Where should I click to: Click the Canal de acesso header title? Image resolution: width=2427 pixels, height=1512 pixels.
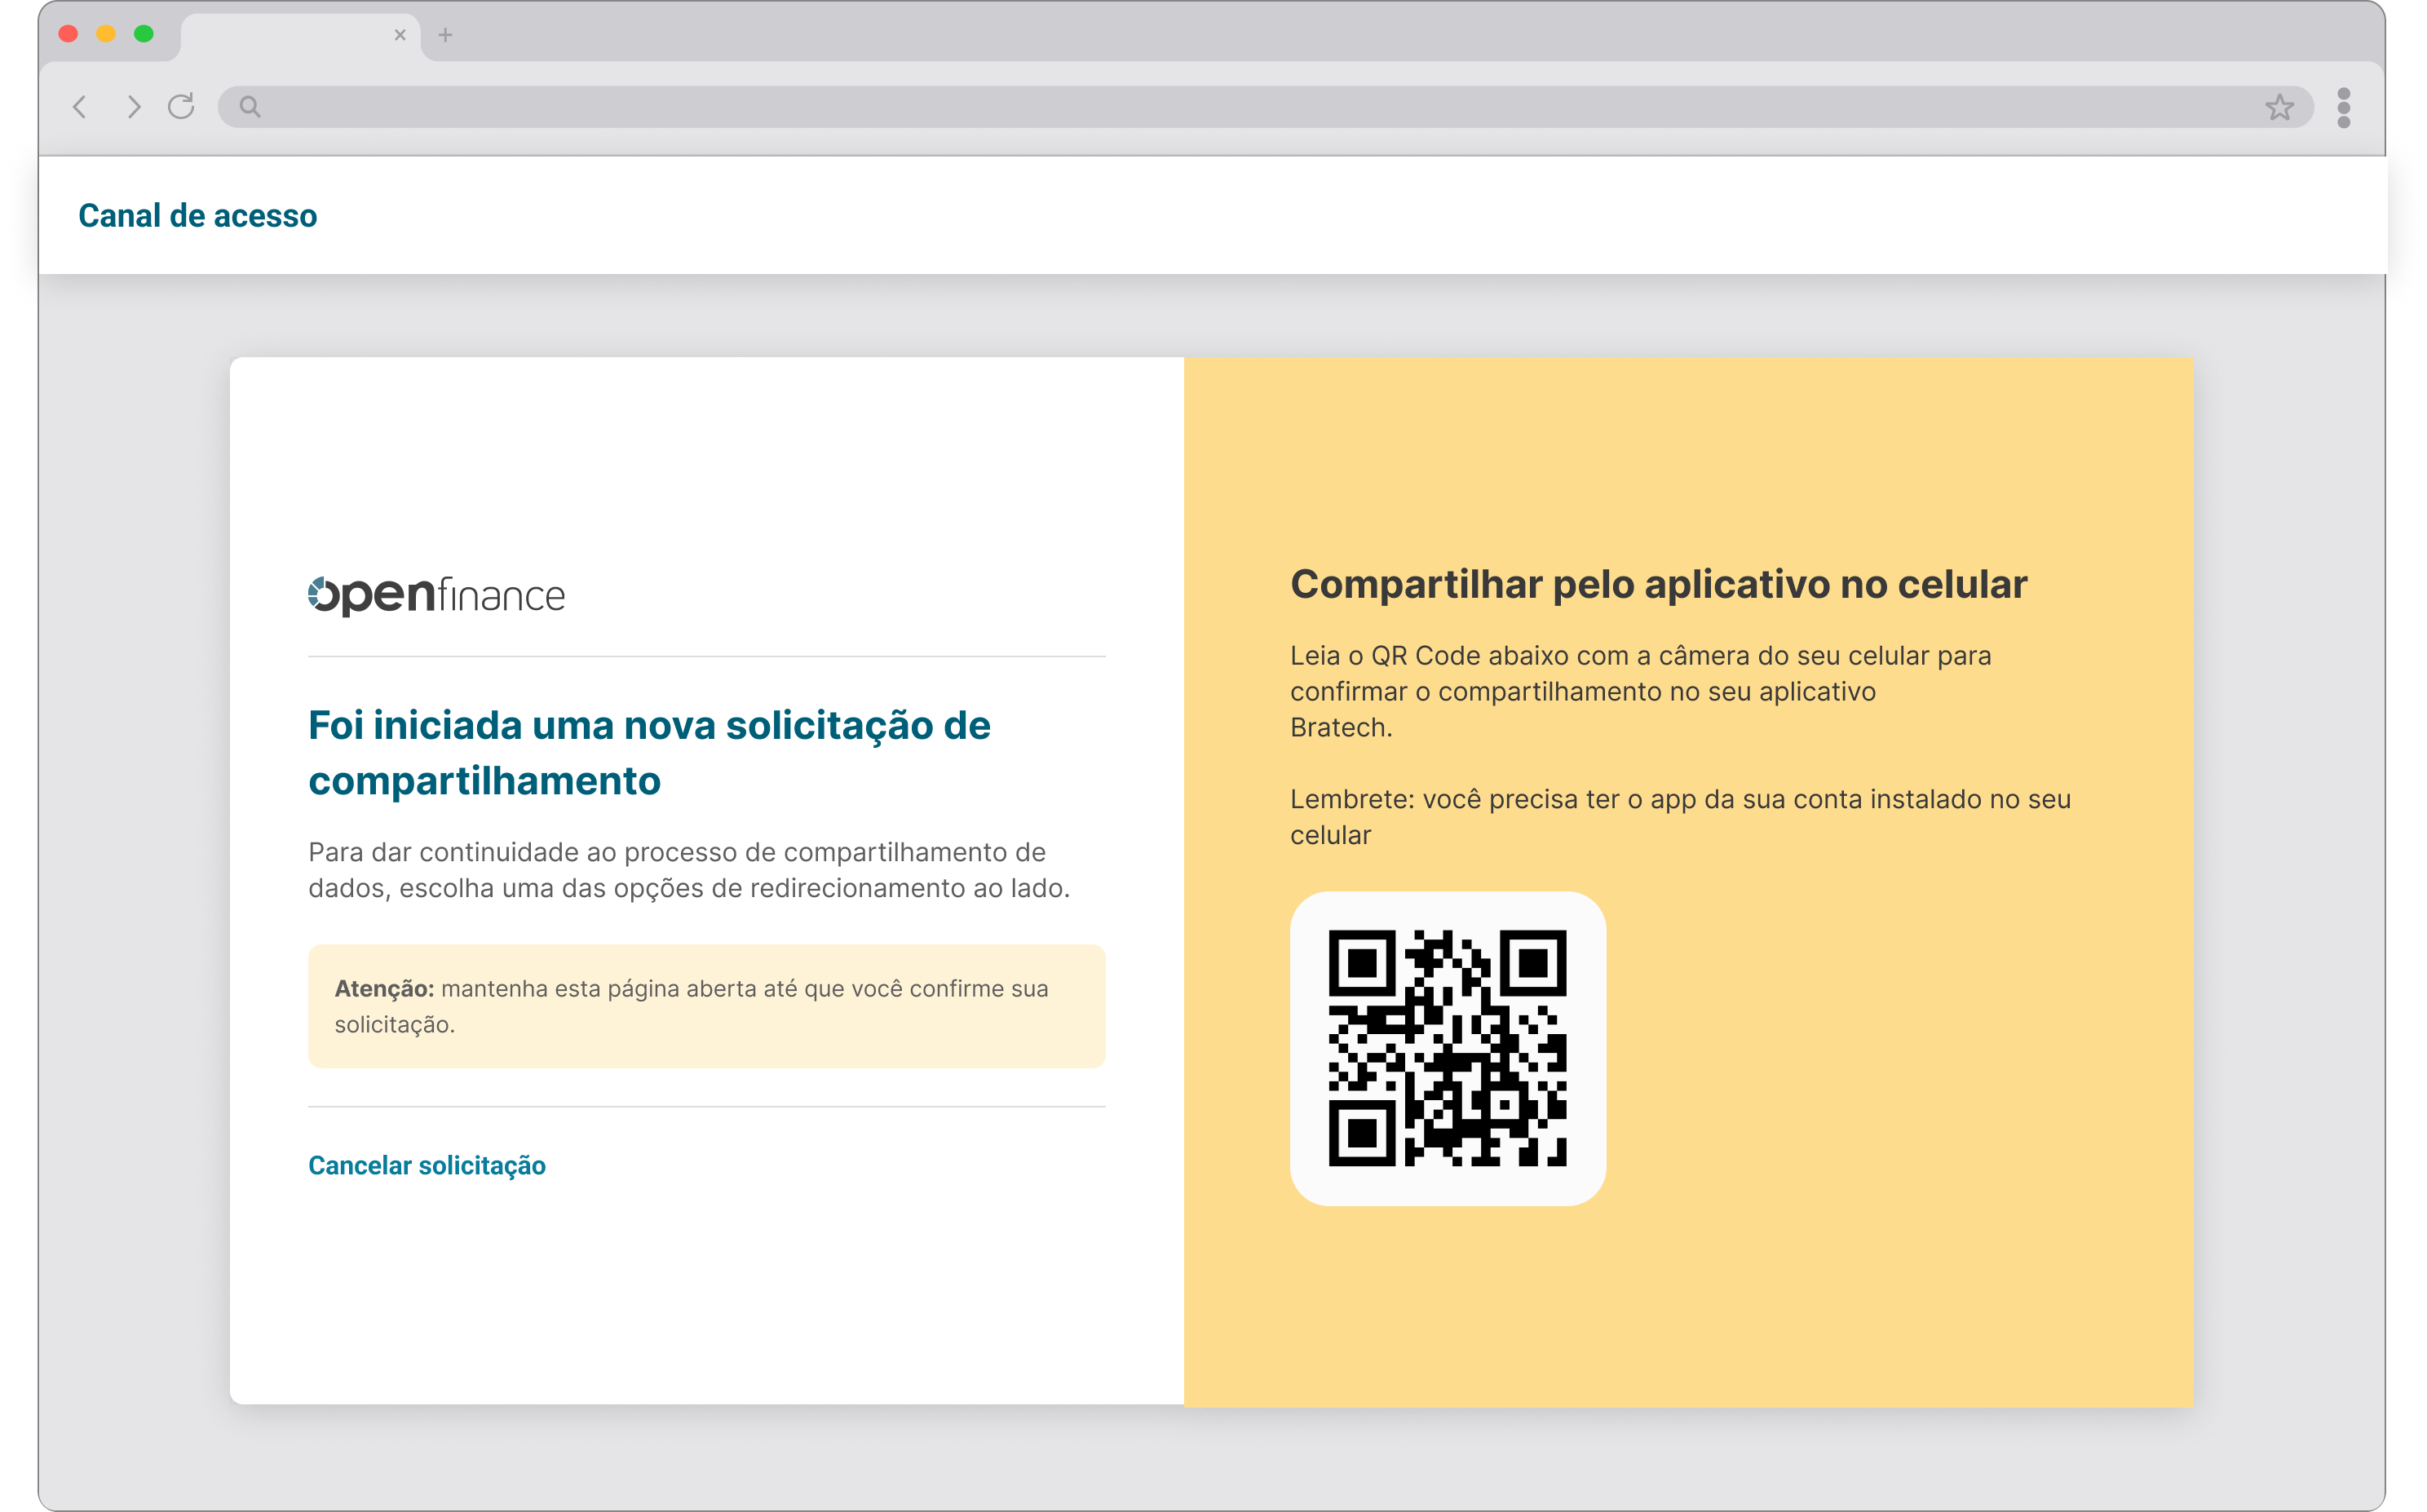(x=198, y=216)
